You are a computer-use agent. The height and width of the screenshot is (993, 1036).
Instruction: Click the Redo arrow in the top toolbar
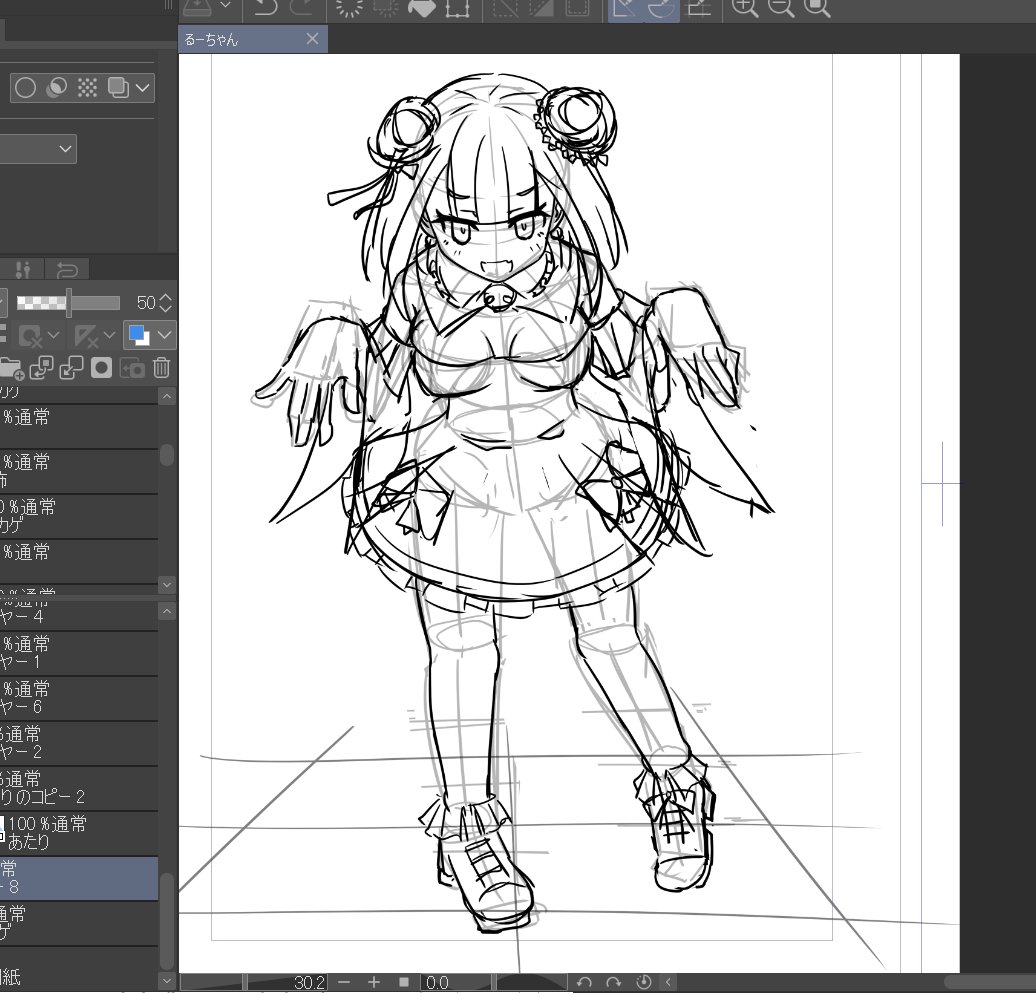301,7
